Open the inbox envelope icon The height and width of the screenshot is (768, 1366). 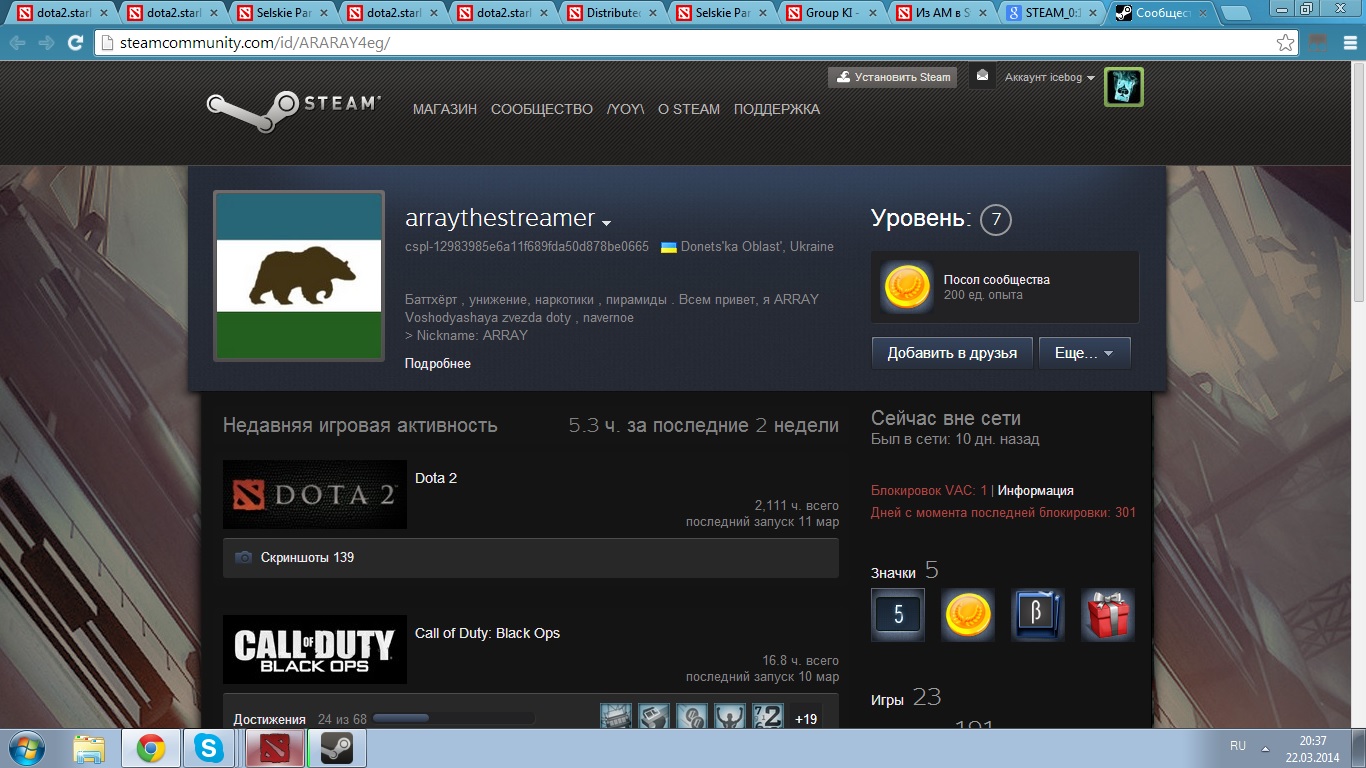click(x=982, y=76)
